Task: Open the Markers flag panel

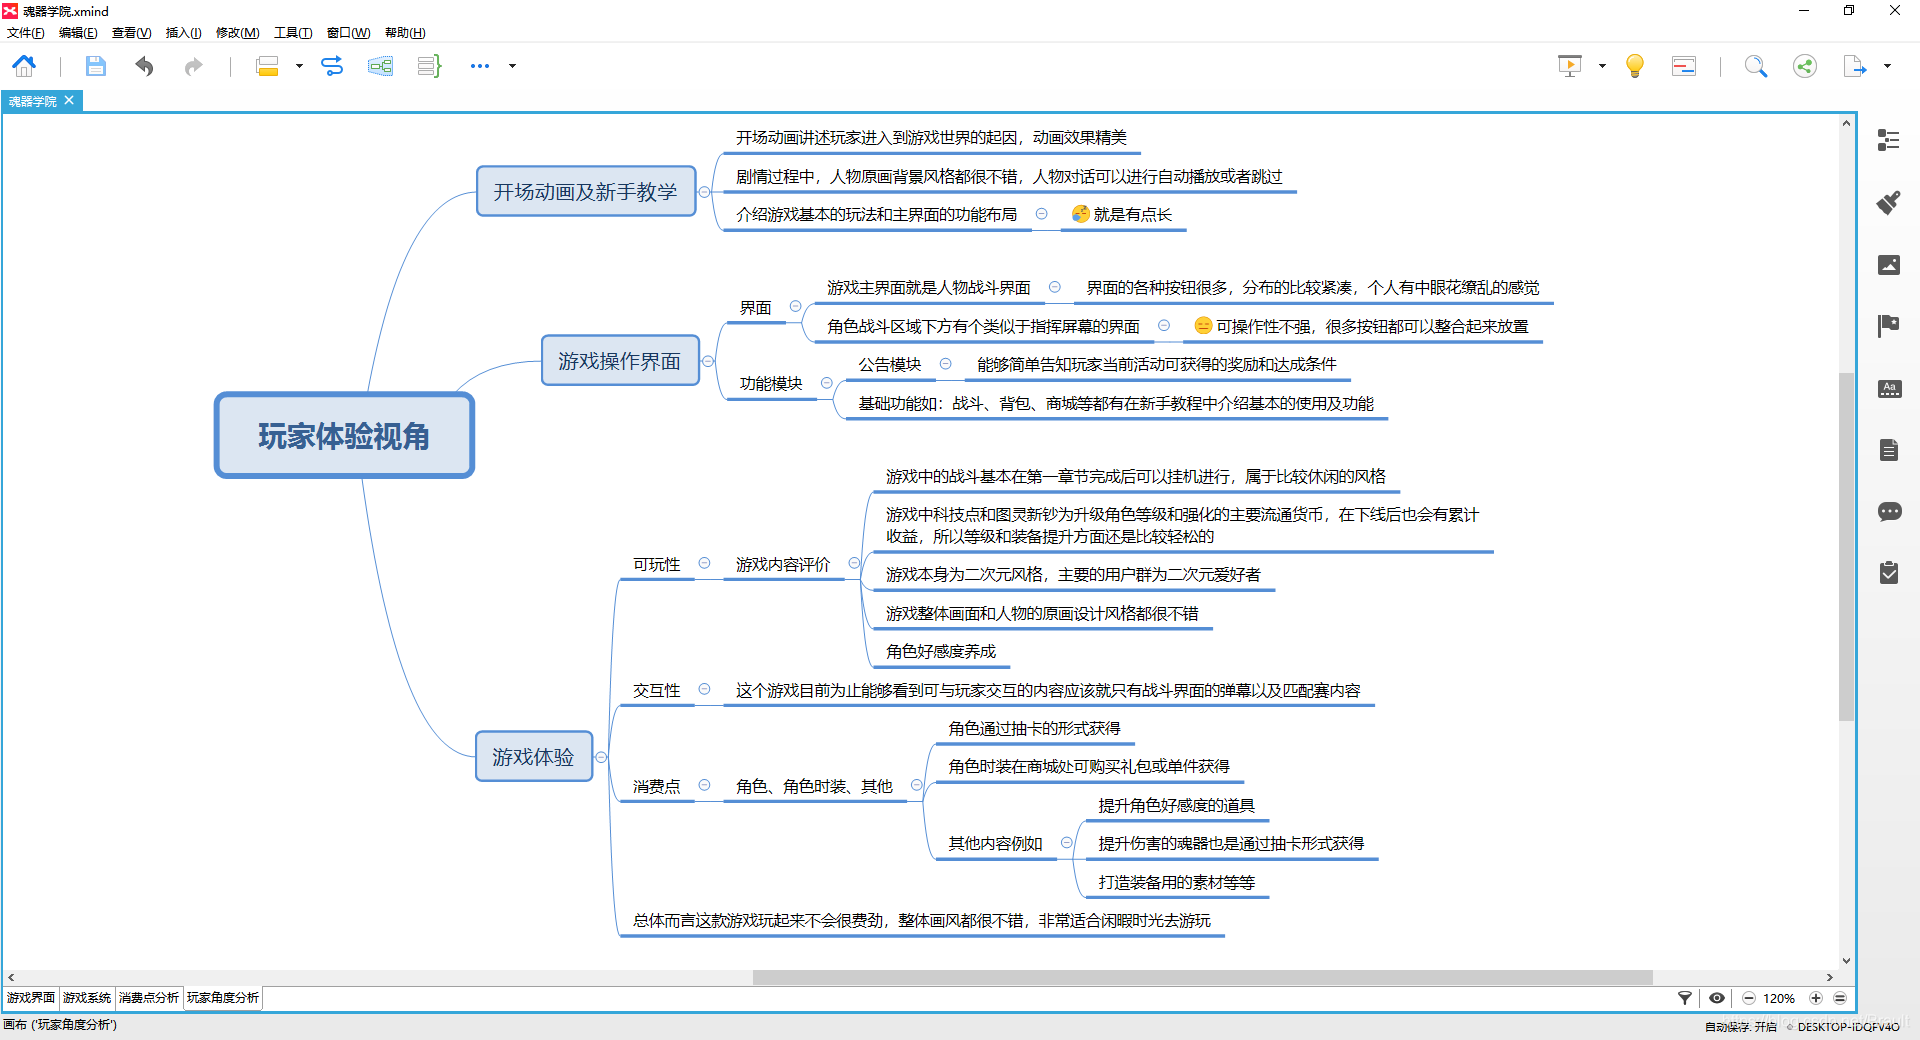Action: tap(1888, 326)
